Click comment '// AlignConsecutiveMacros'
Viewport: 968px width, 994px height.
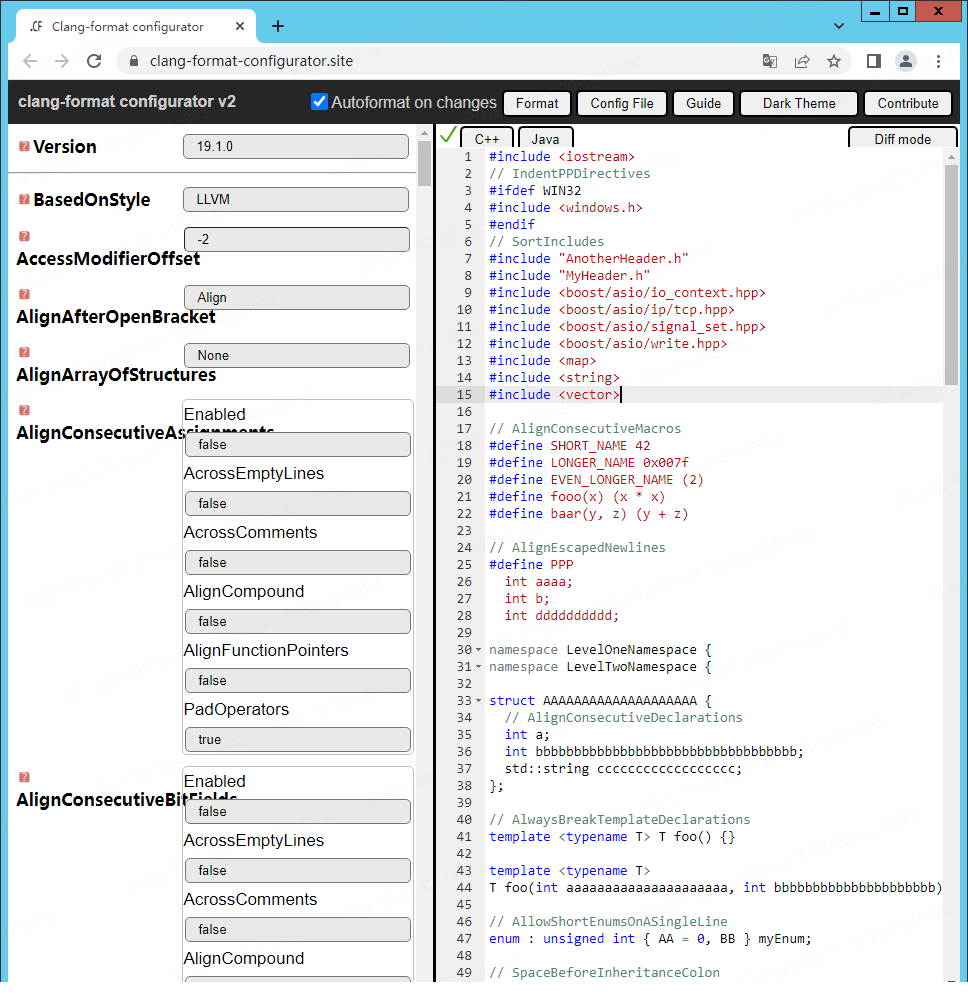tap(584, 429)
